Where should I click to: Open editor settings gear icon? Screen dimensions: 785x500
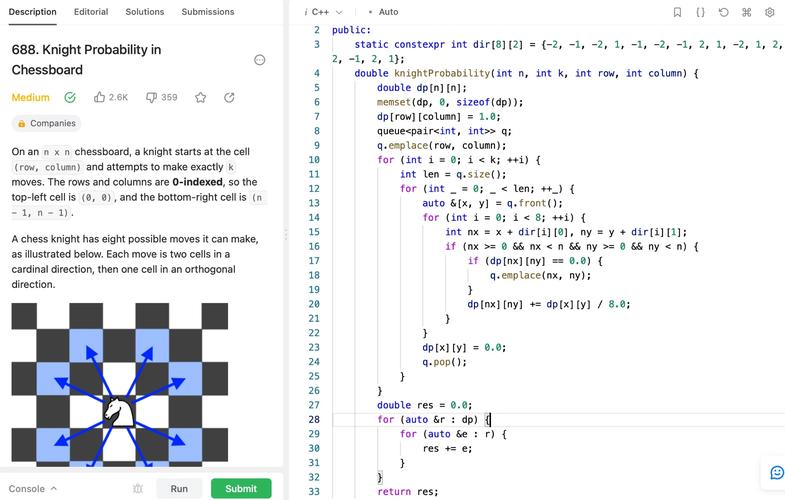pyautogui.click(x=769, y=12)
